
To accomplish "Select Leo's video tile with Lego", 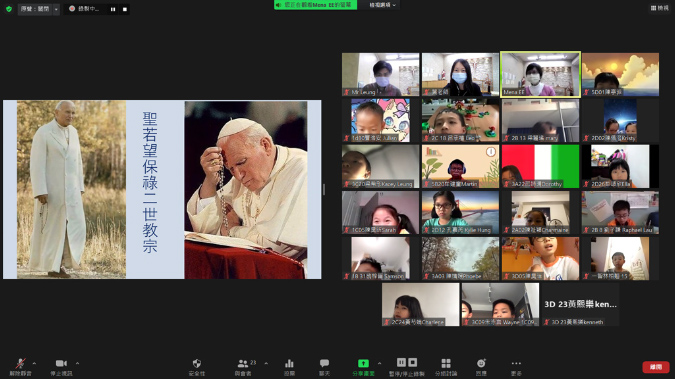I will click(460, 120).
